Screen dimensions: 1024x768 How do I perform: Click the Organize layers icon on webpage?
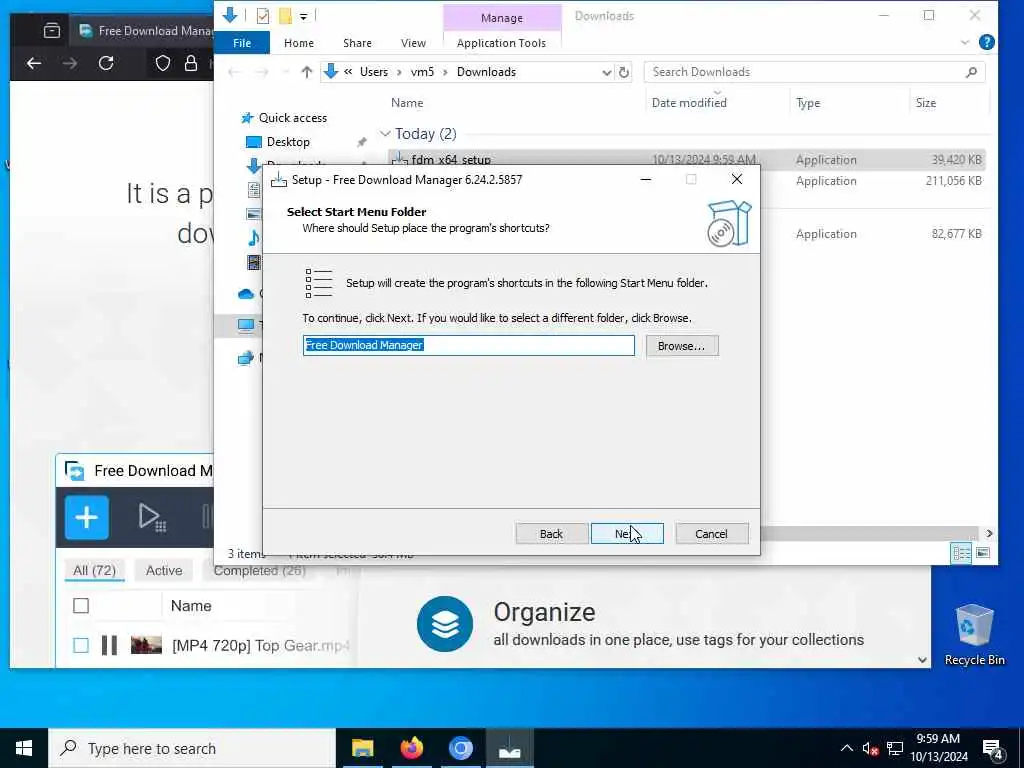445,624
